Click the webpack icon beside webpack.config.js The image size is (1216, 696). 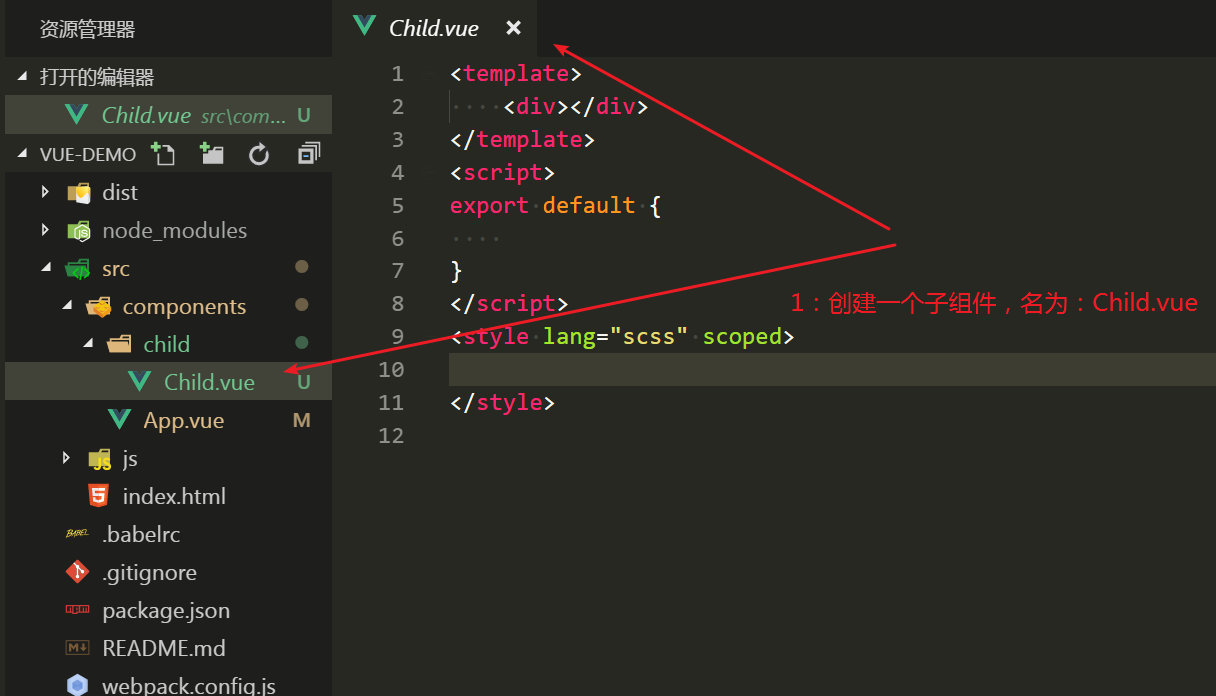click(78, 686)
